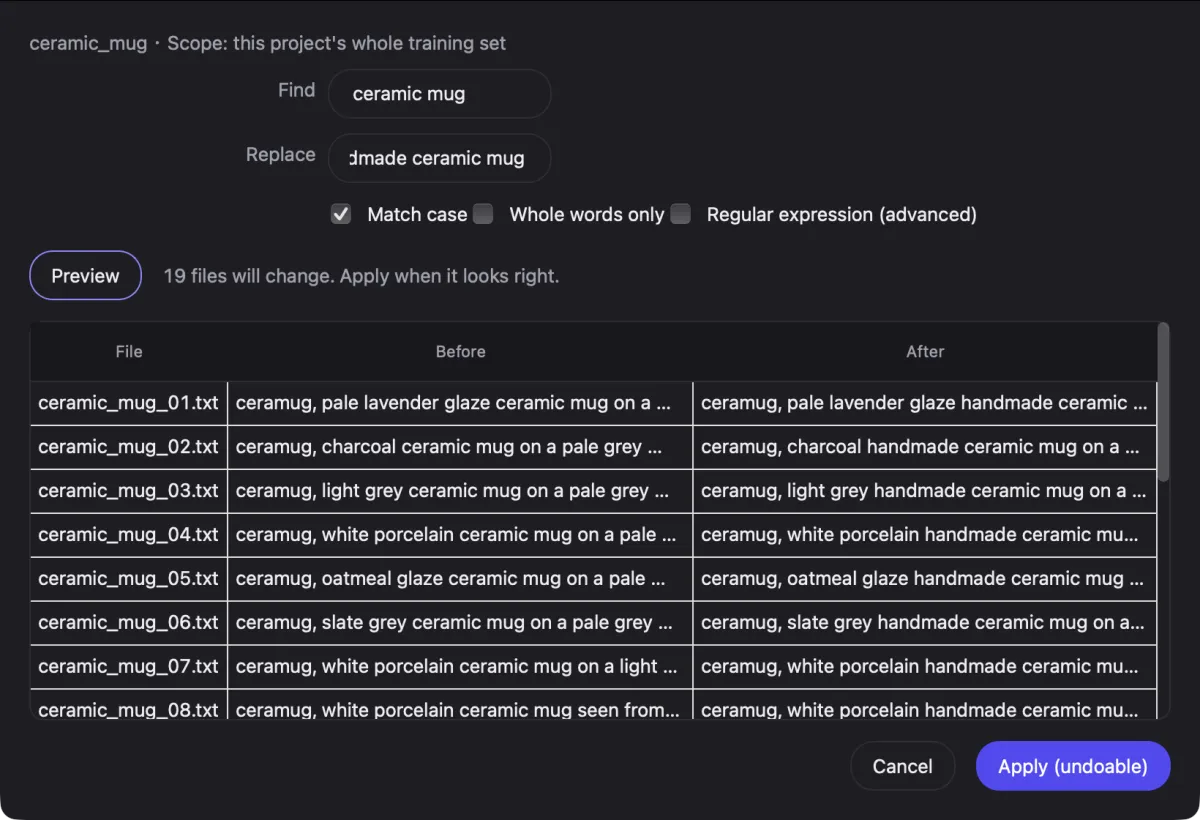Click the 'Replace' field label
The image size is (1200, 820).
coord(280,155)
